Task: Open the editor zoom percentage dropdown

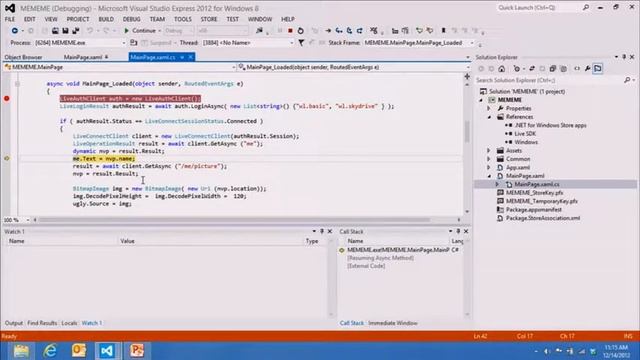Action: (x=28, y=220)
